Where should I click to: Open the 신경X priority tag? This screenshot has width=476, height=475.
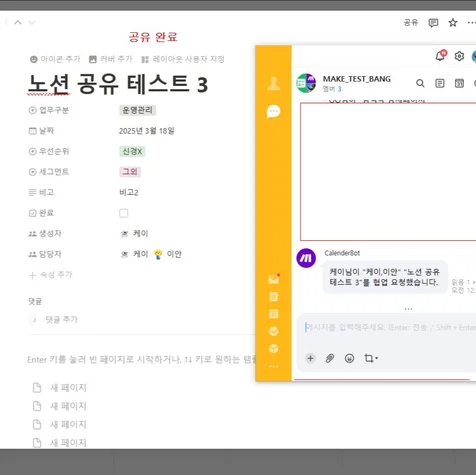132,151
